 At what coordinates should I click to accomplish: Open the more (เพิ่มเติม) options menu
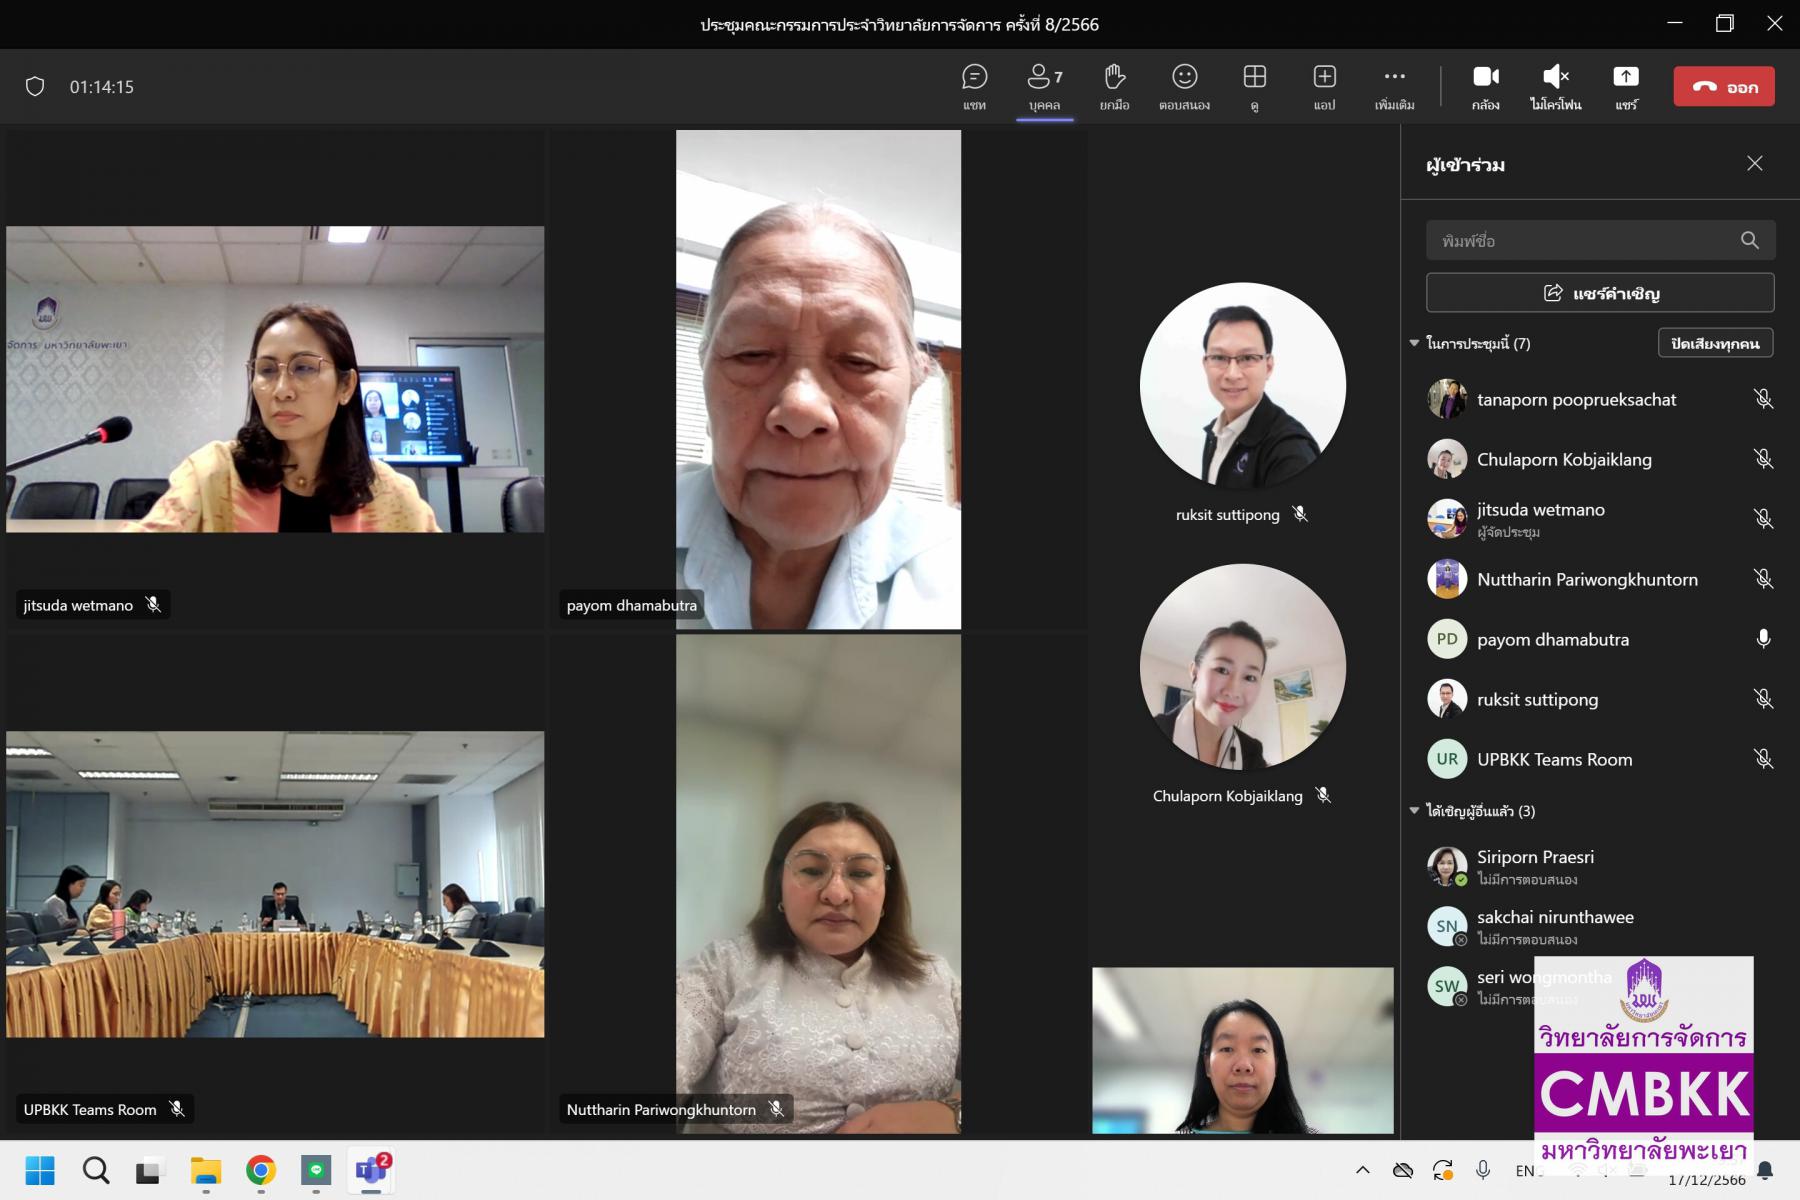[x=1394, y=87]
